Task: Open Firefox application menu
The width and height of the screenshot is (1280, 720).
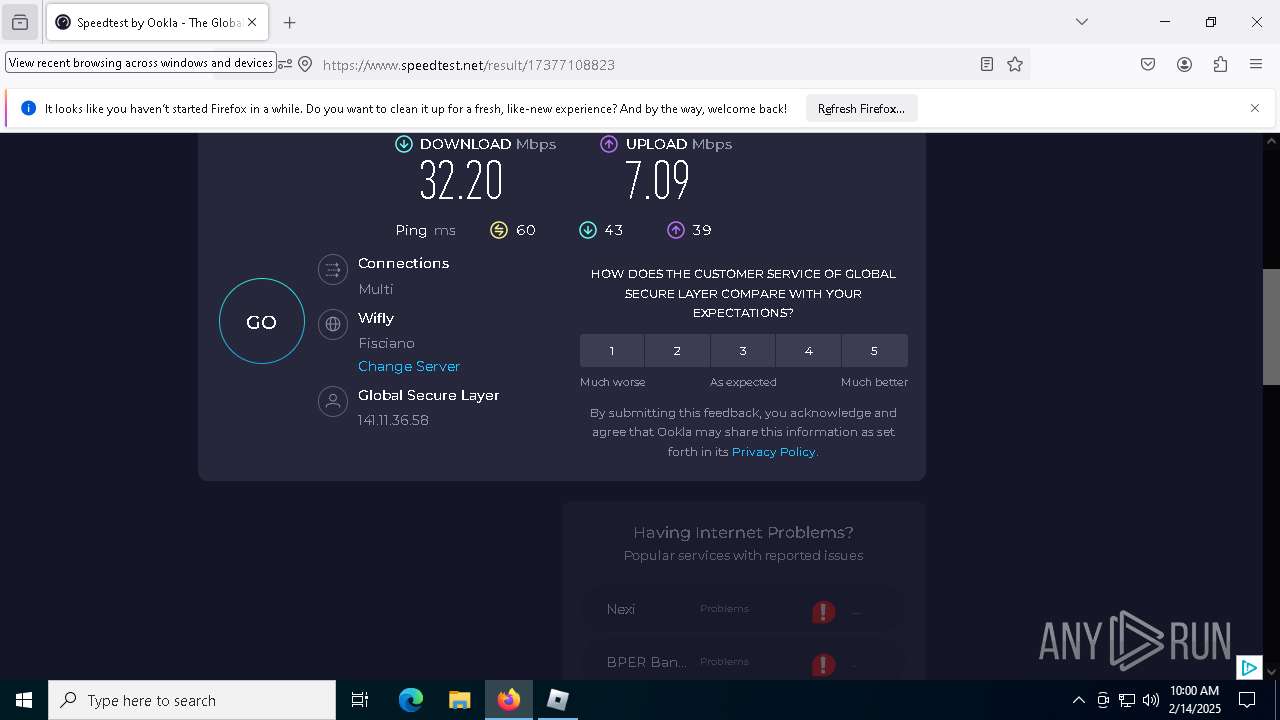Action: 1256,64
